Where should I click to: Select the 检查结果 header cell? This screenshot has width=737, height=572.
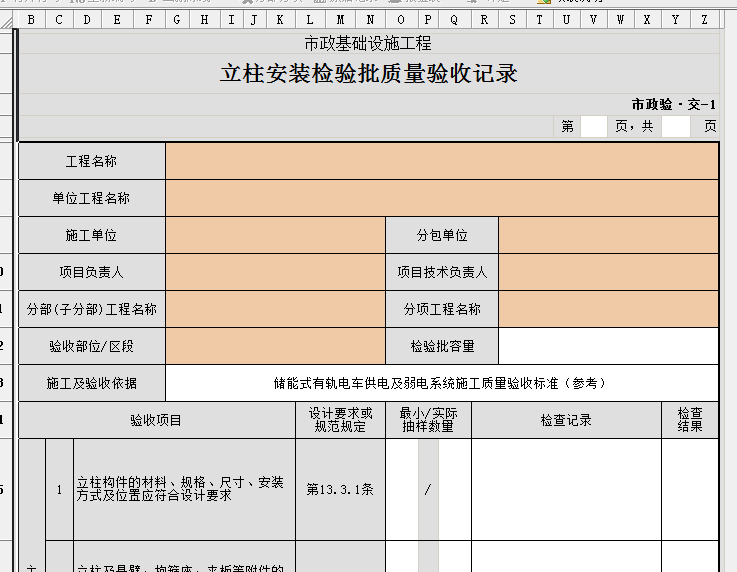click(x=690, y=420)
